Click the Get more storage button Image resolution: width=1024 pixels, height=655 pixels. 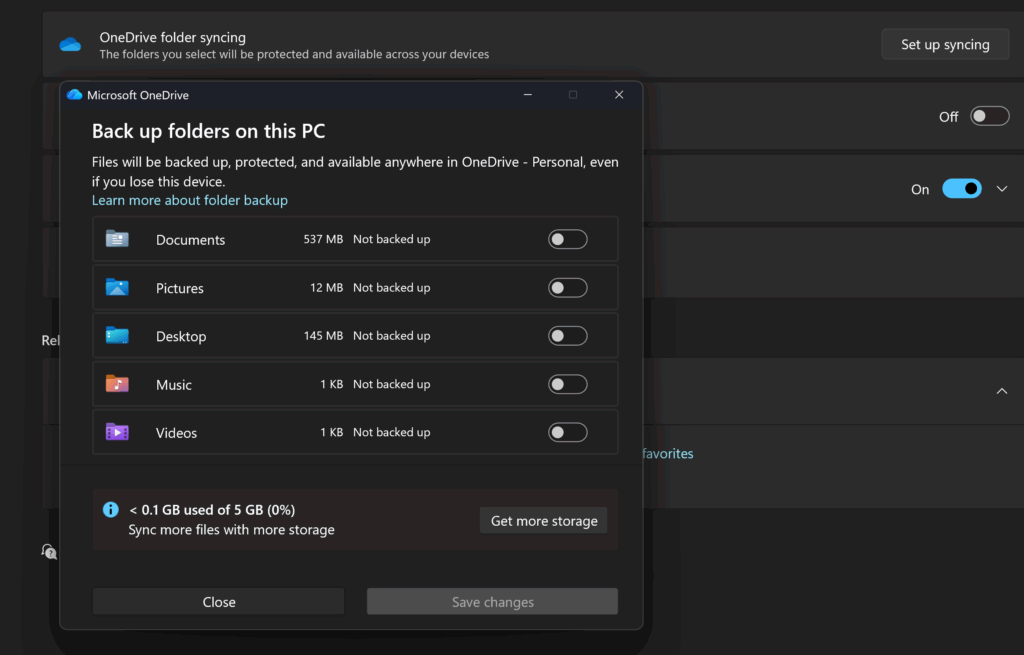coord(543,520)
